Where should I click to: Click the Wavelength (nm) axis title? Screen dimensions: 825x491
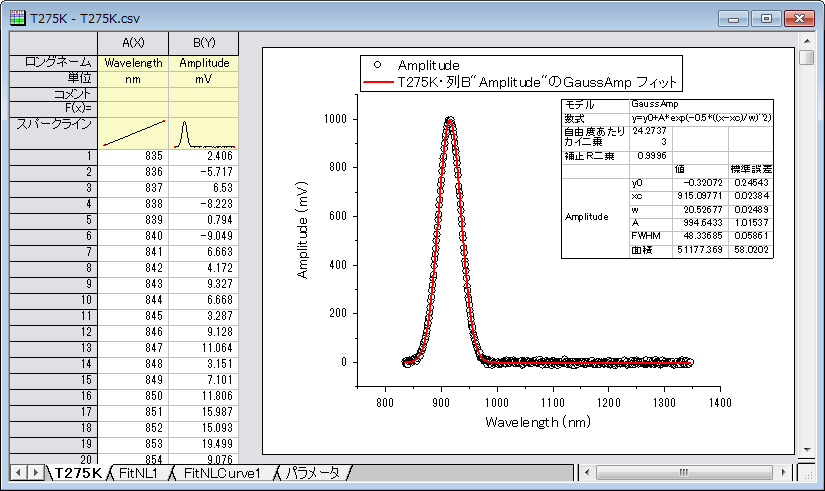click(x=538, y=422)
